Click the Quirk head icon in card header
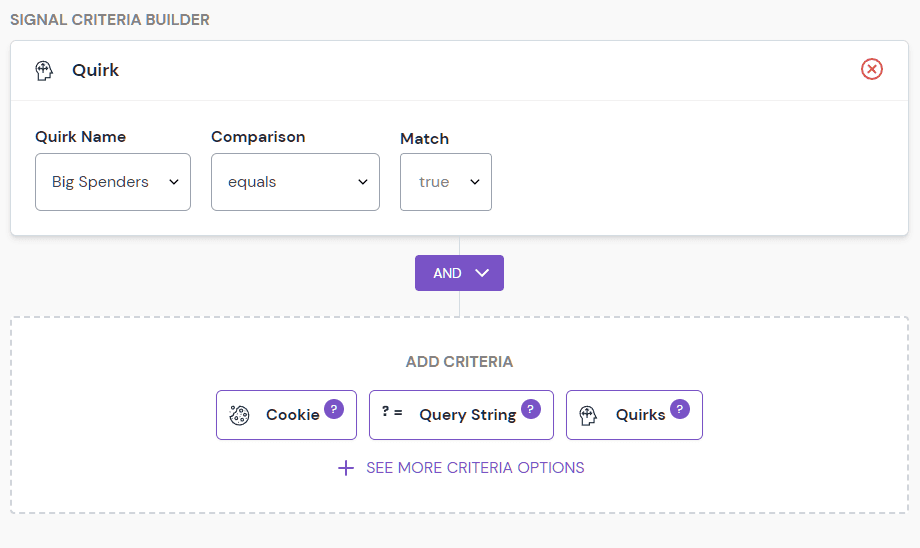Screen dimensions: 920x548 point(44,70)
